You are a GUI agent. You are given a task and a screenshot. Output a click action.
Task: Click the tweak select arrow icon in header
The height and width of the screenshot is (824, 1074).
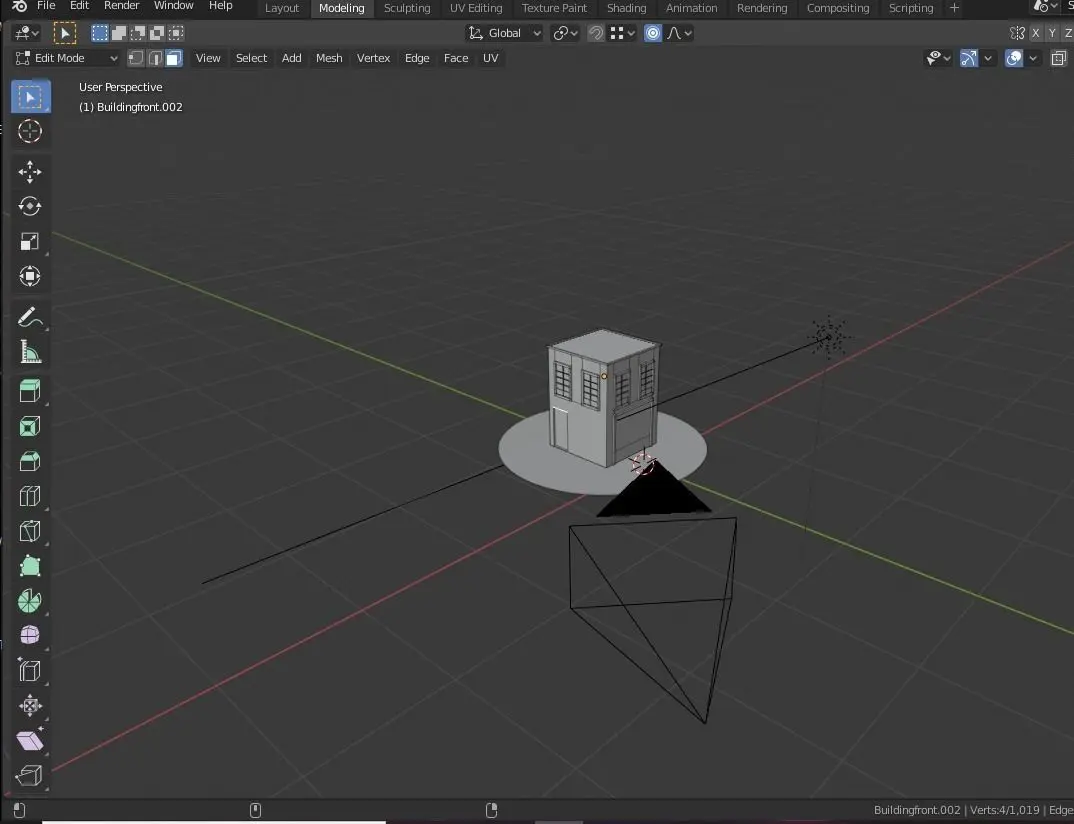[65, 33]
